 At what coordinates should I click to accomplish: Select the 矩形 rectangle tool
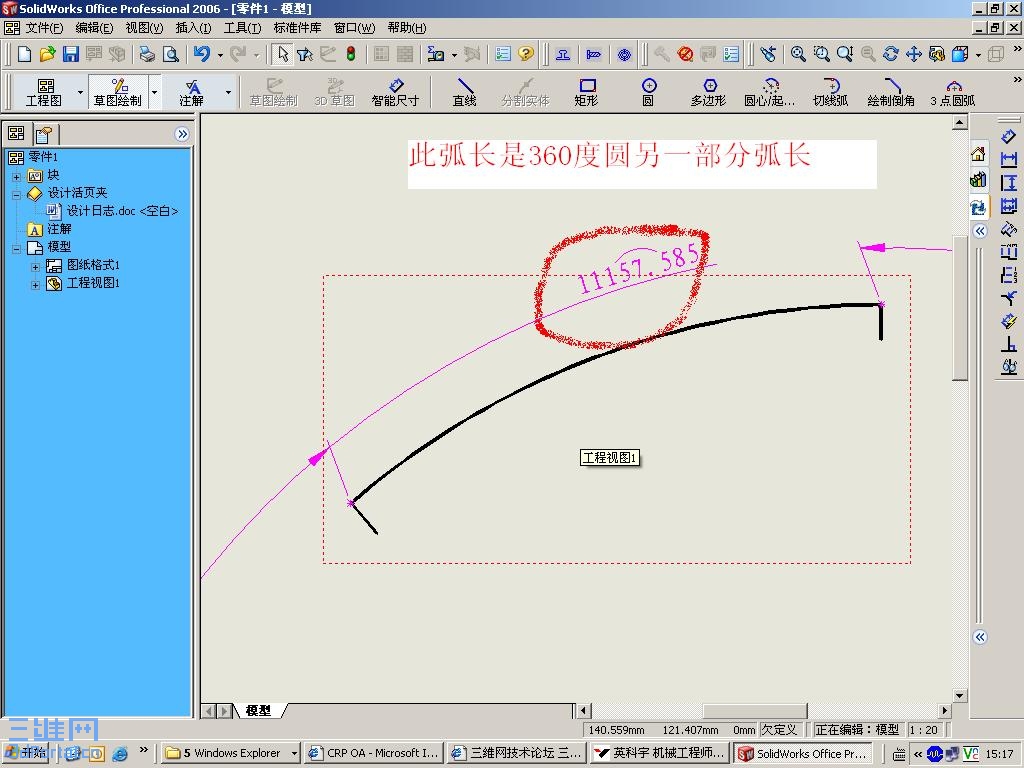586,93
